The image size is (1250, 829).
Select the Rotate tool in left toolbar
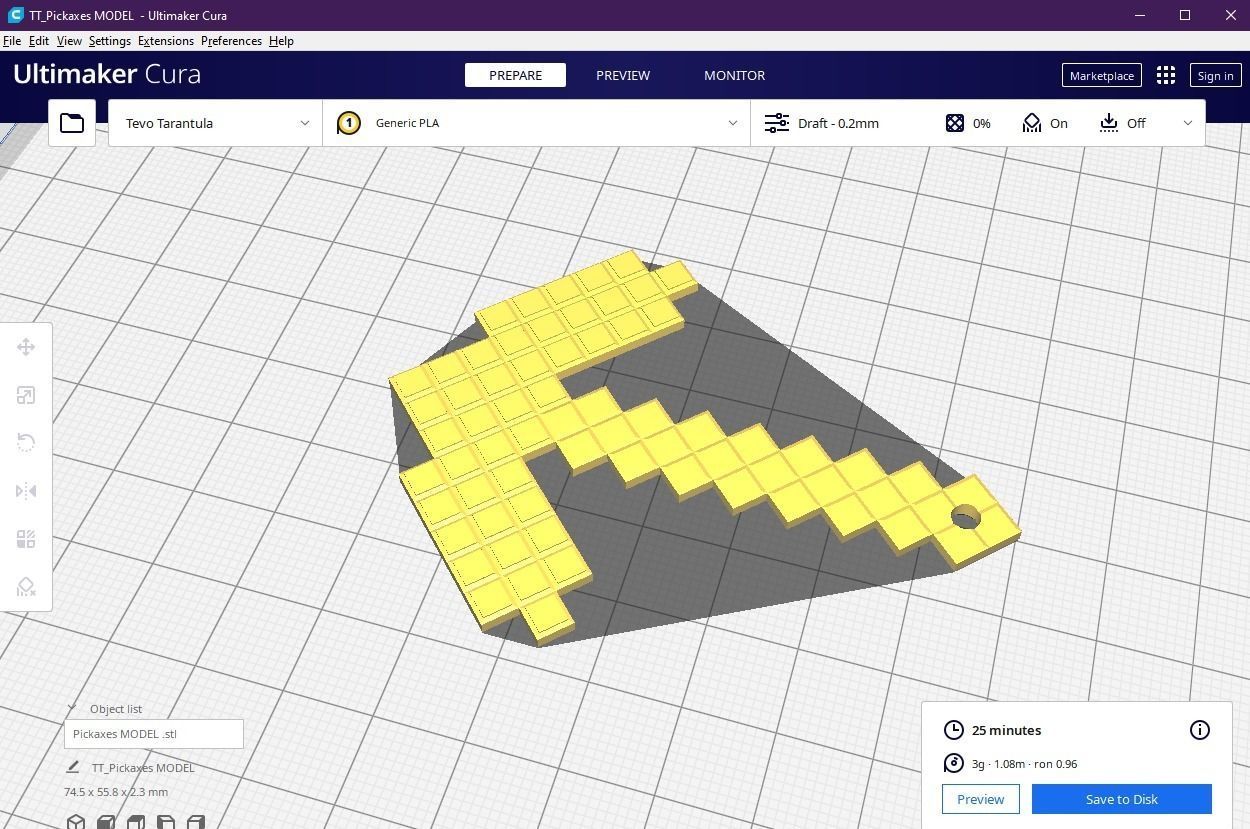pos(26,443)
